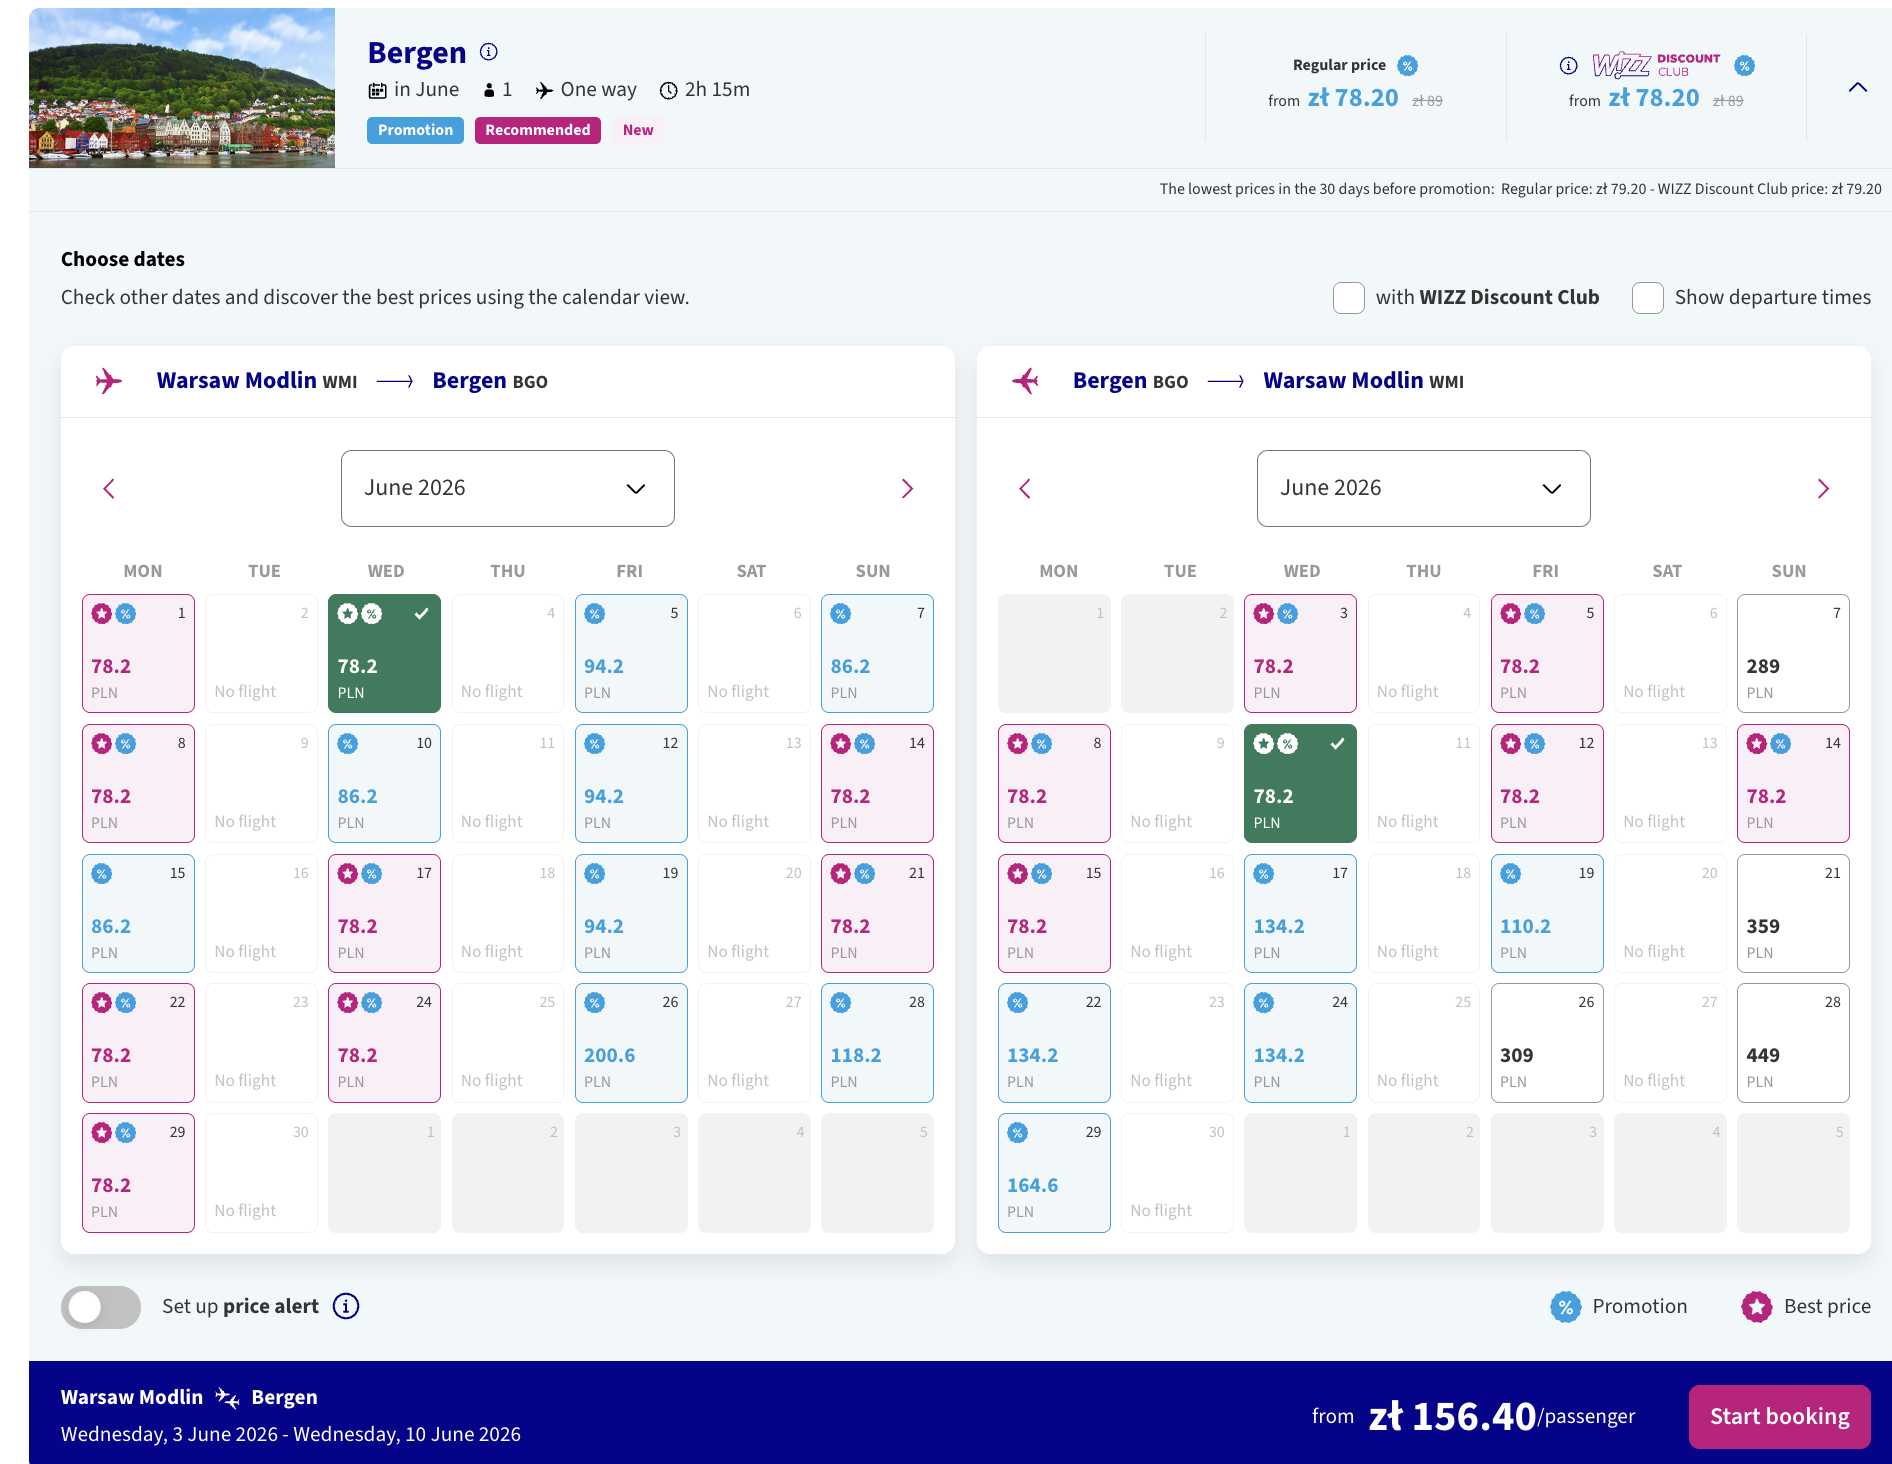Go to next month in return calendar

(1823, 489)
